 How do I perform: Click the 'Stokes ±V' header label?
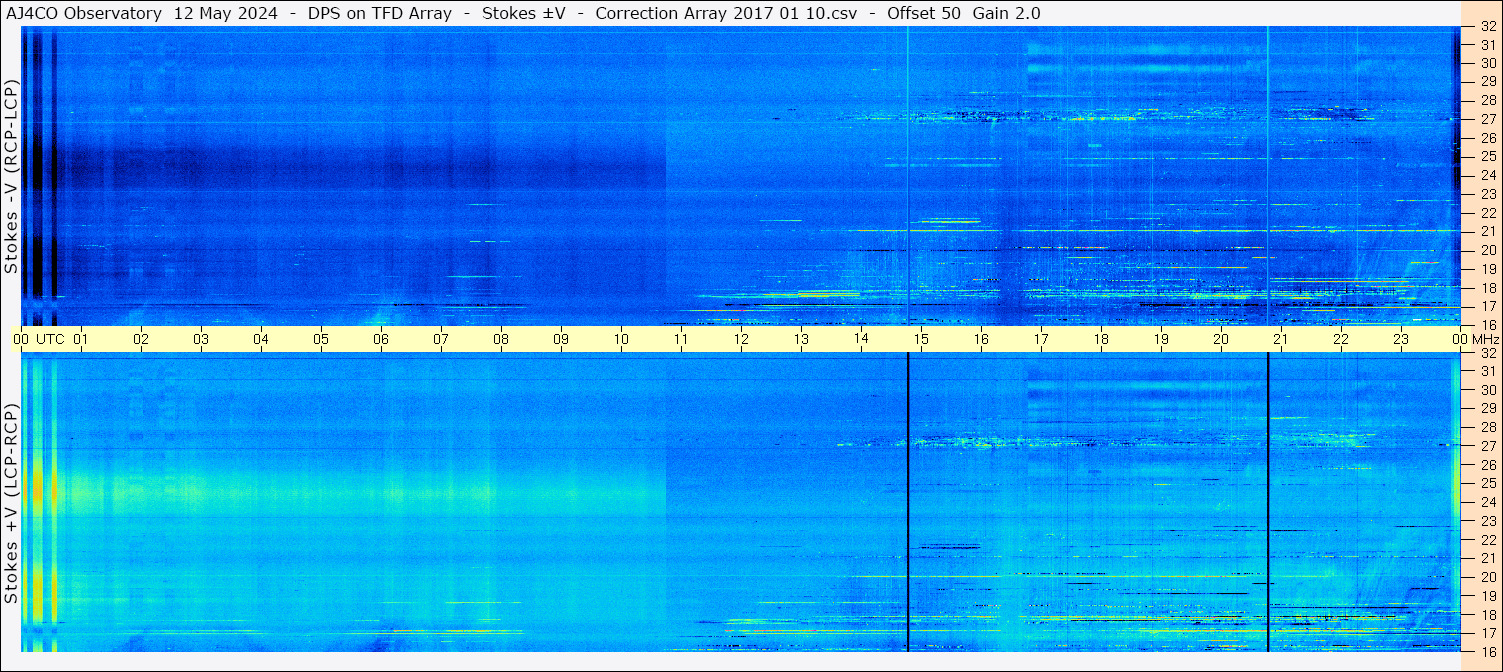[x=524, y=14]
